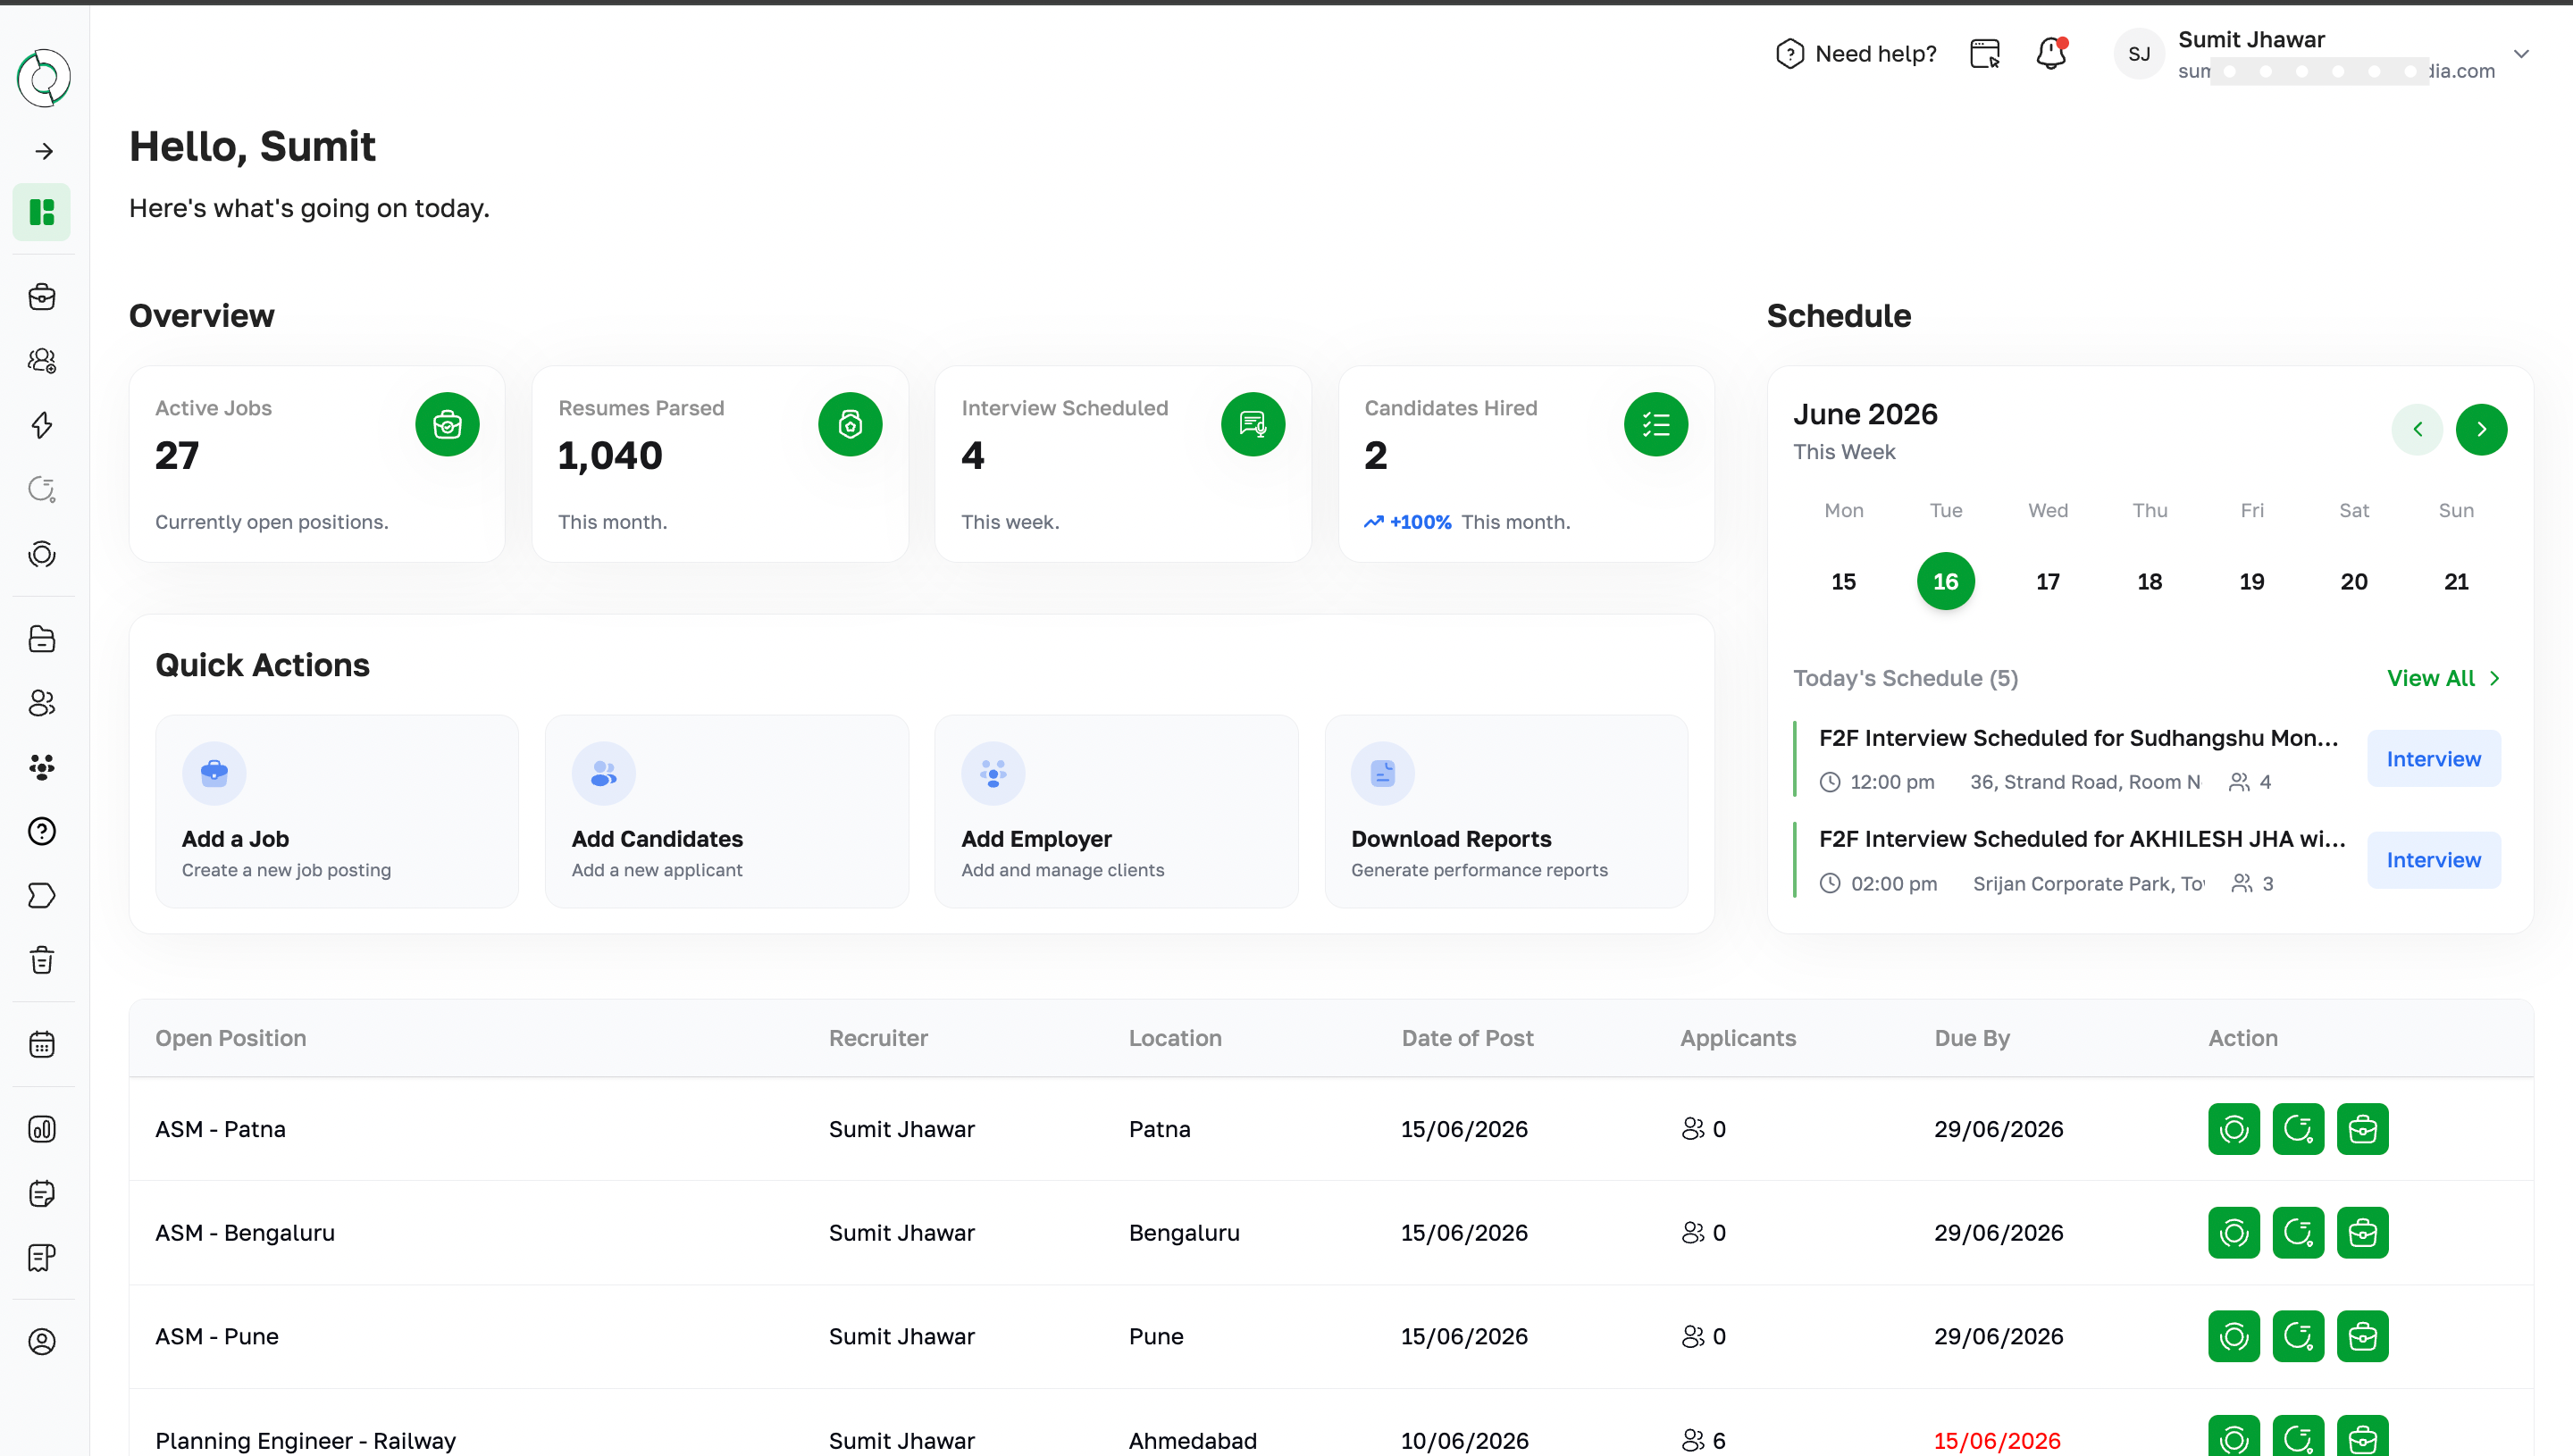Click middle action icon in ASM - Patna row
Screen dimensions: 2573x1456
2298,1129
